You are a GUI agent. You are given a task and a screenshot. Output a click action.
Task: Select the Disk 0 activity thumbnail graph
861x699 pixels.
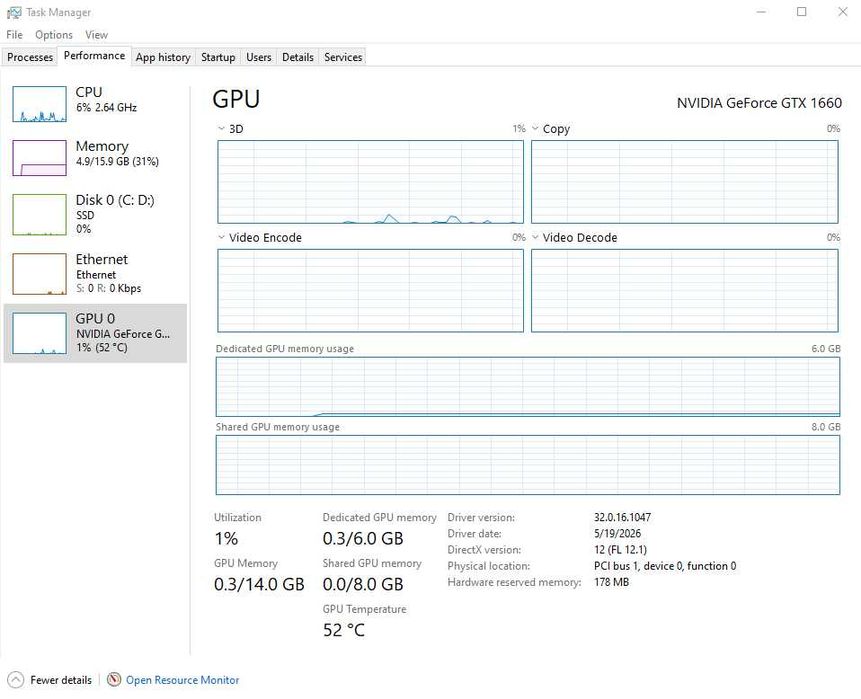click(x=40, y=215)
